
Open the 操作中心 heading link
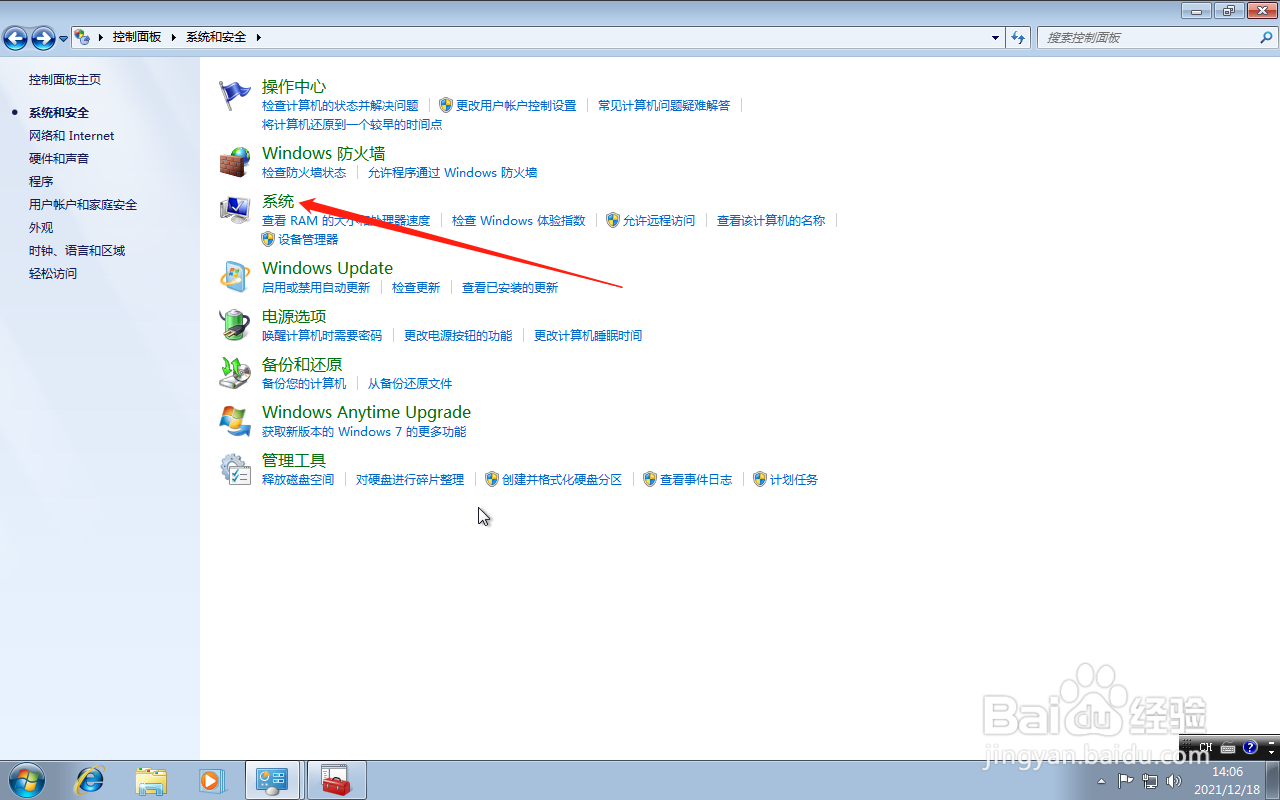294,86
